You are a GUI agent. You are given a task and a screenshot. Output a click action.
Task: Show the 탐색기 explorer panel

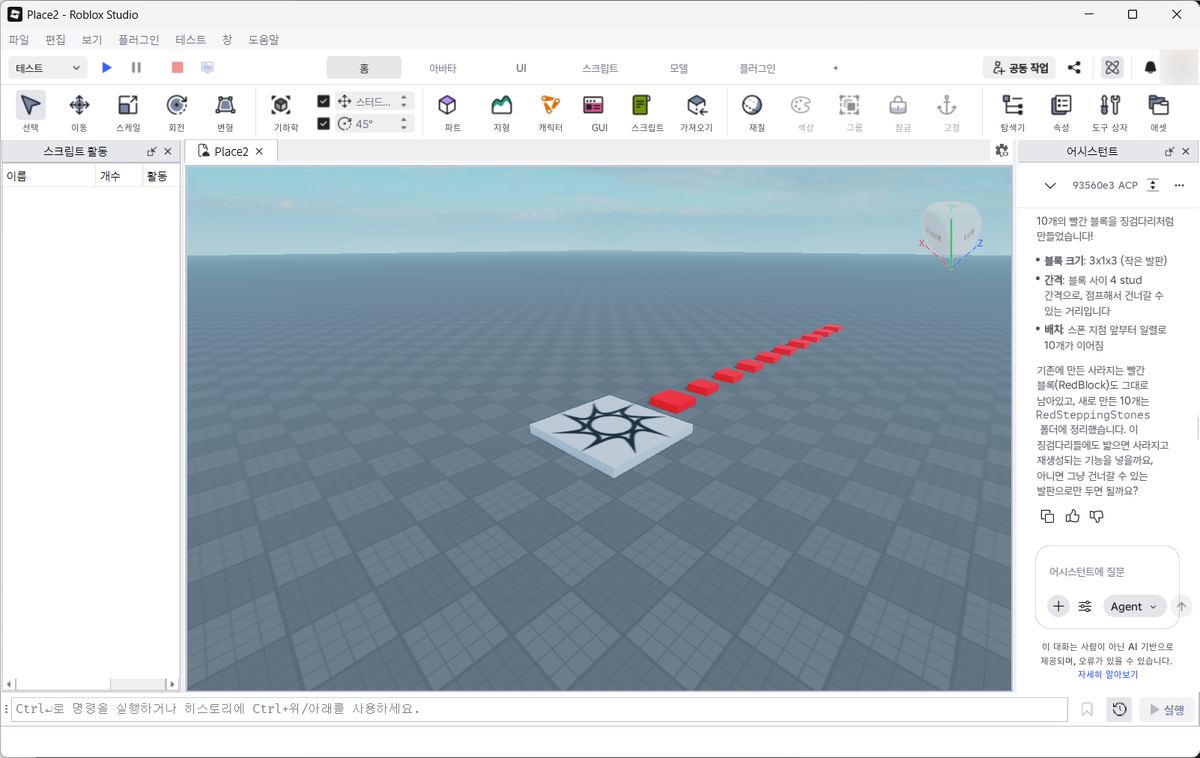coord(1012,113)
